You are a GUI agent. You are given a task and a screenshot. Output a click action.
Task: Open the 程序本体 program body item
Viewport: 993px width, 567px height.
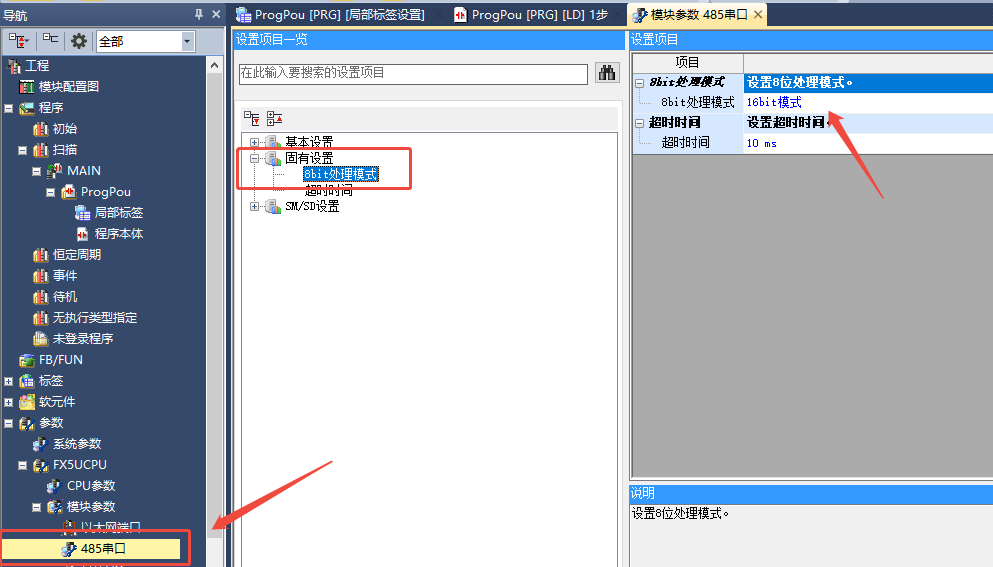click(118, 234)
